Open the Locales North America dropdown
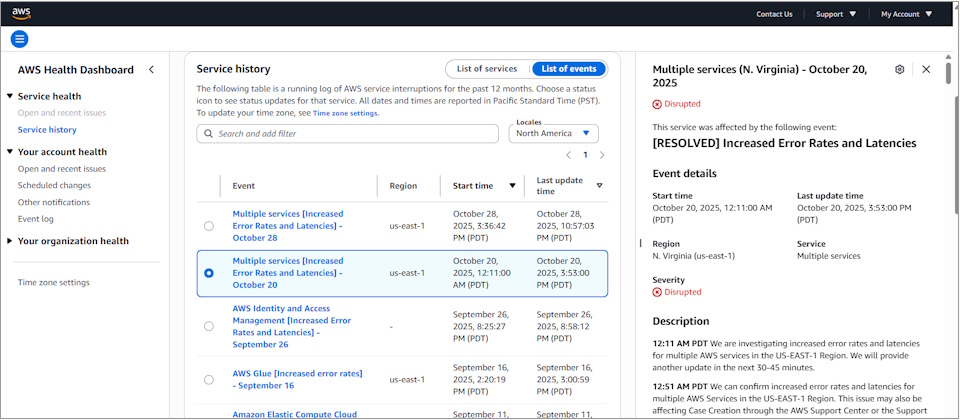The height and width of the screenshot is (420, 960). (x=555, y=133)
